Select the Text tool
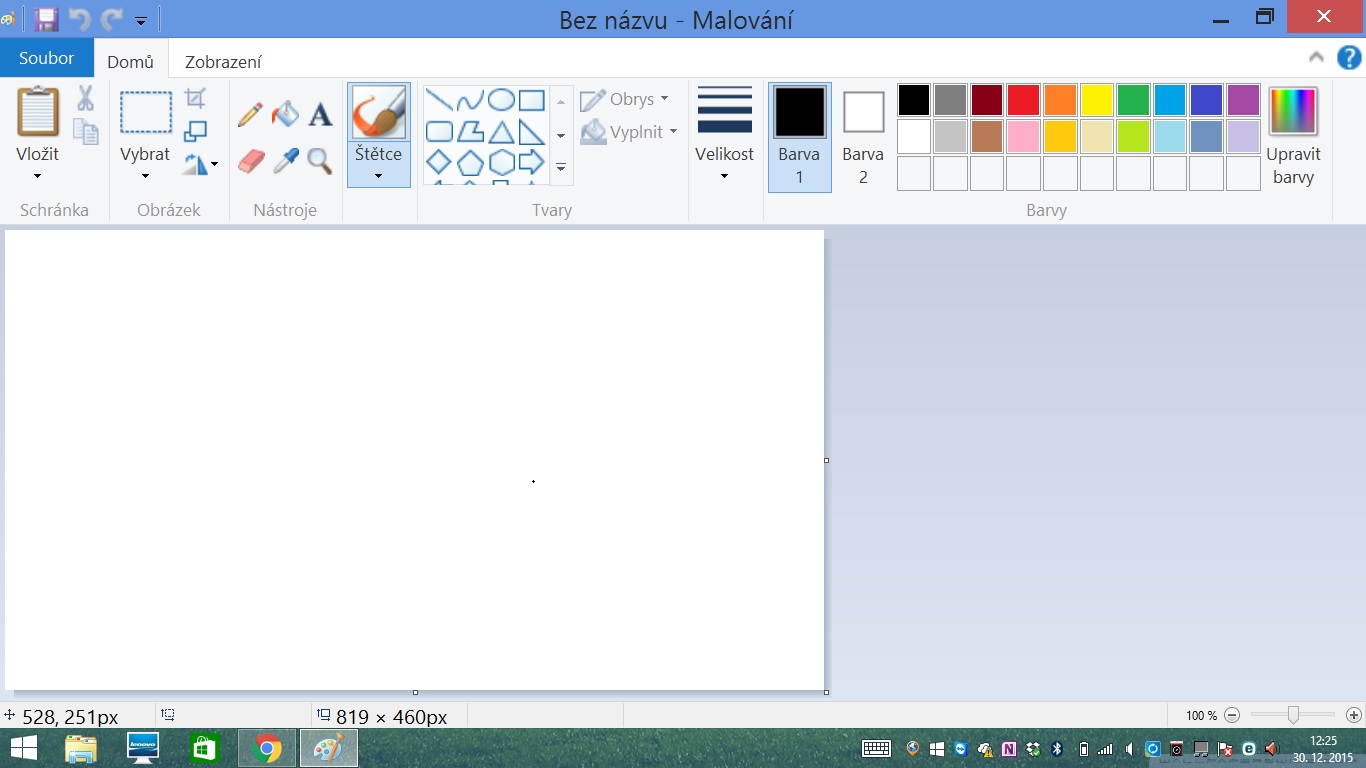 (320, 114)
